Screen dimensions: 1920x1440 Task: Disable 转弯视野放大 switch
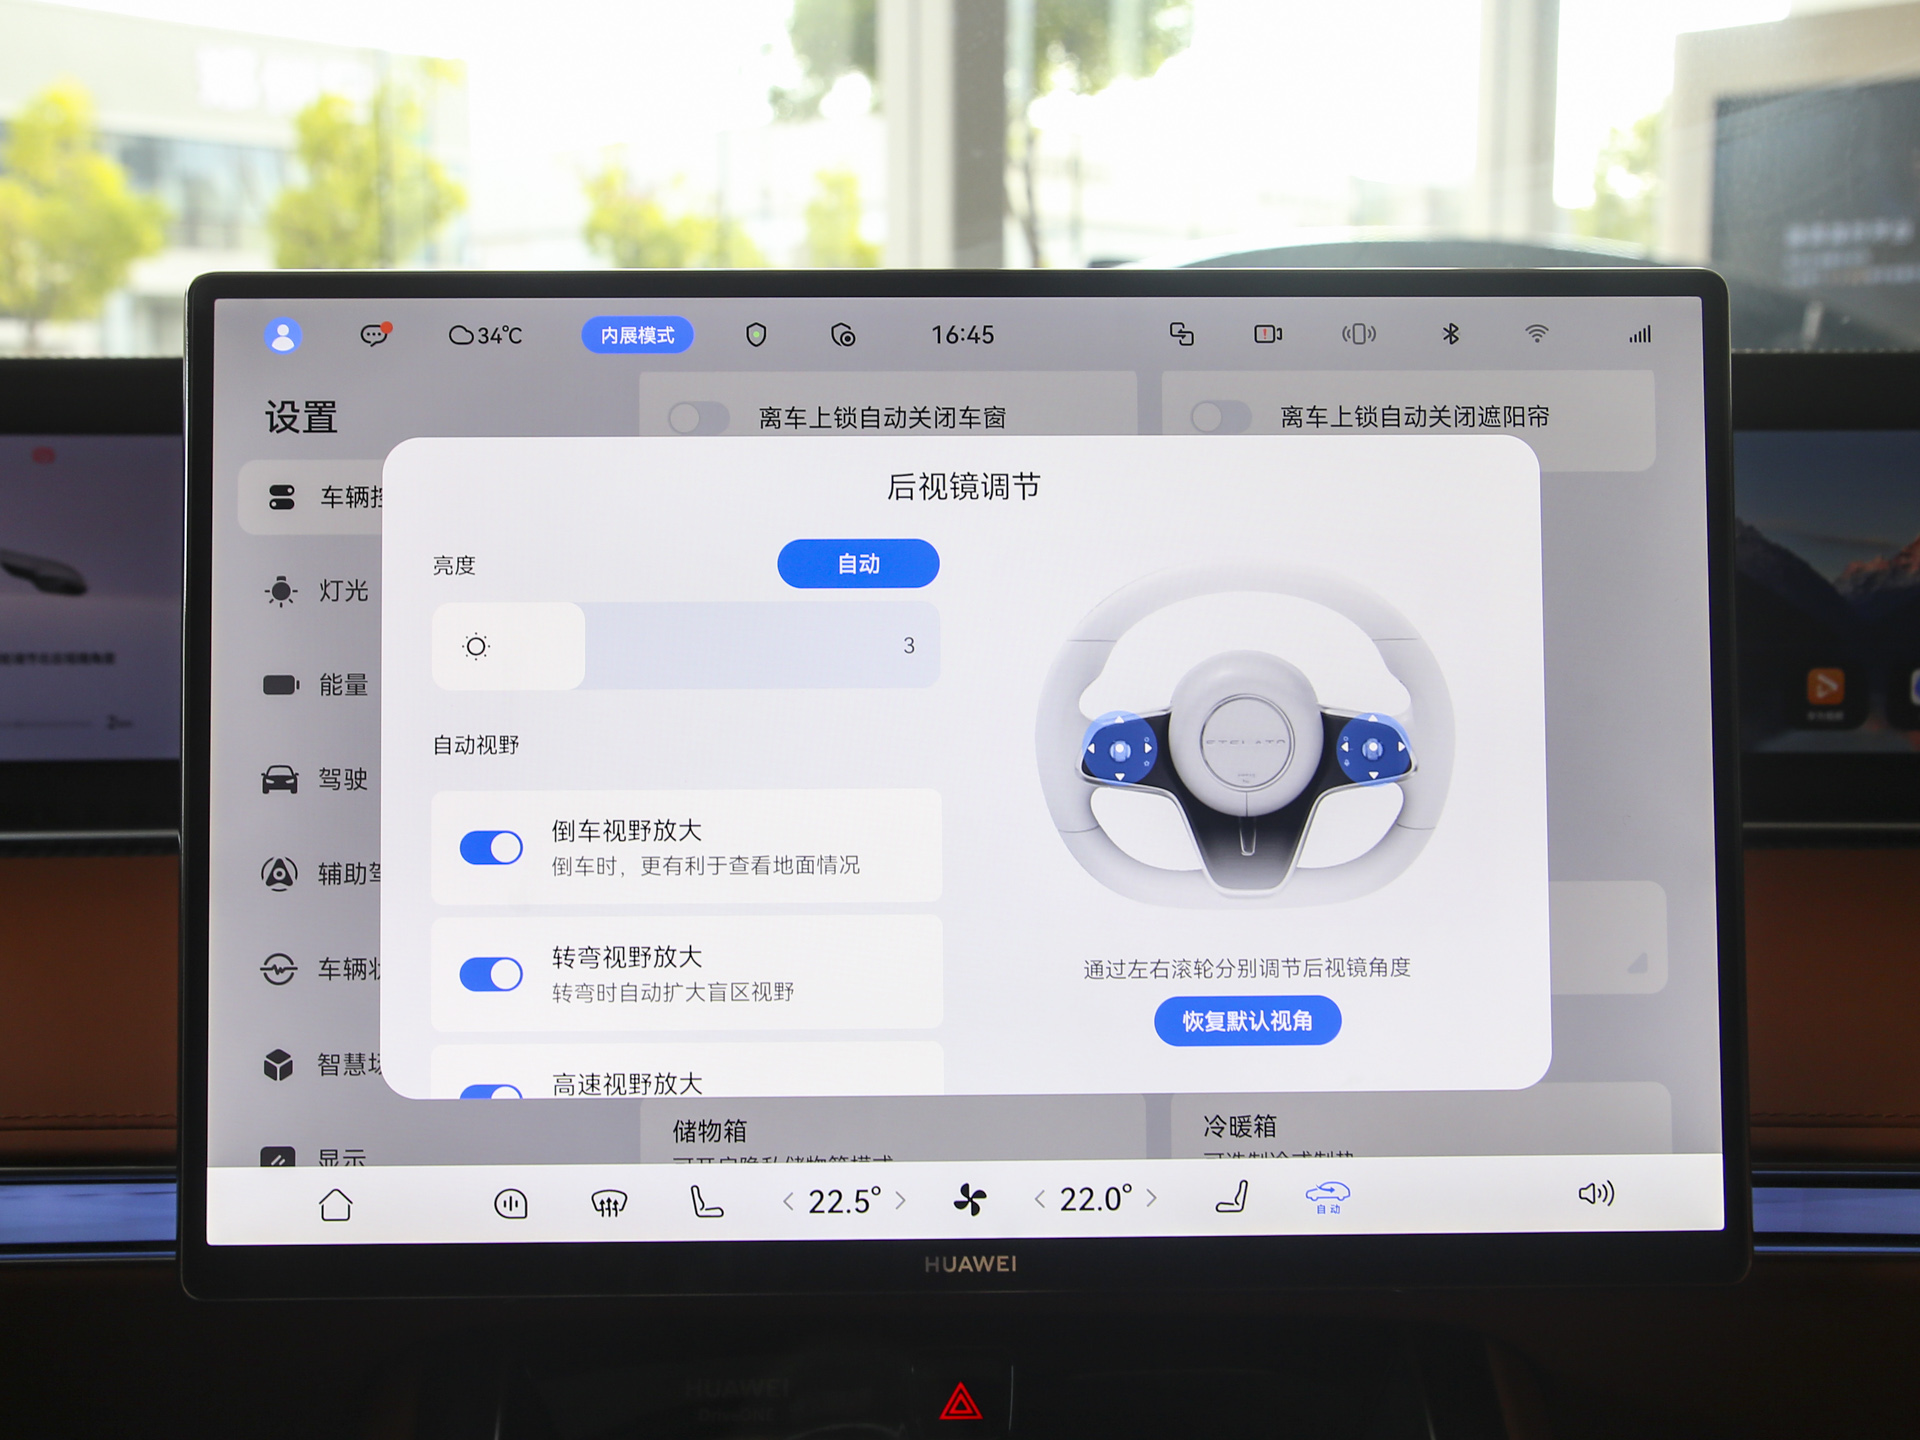pyautogui.click(x=490, y=973)
